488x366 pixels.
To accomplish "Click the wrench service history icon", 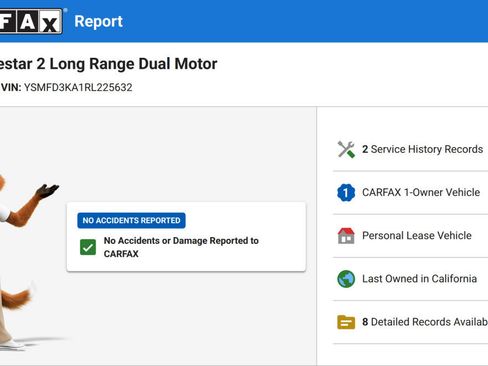I will tap(346, 149).
